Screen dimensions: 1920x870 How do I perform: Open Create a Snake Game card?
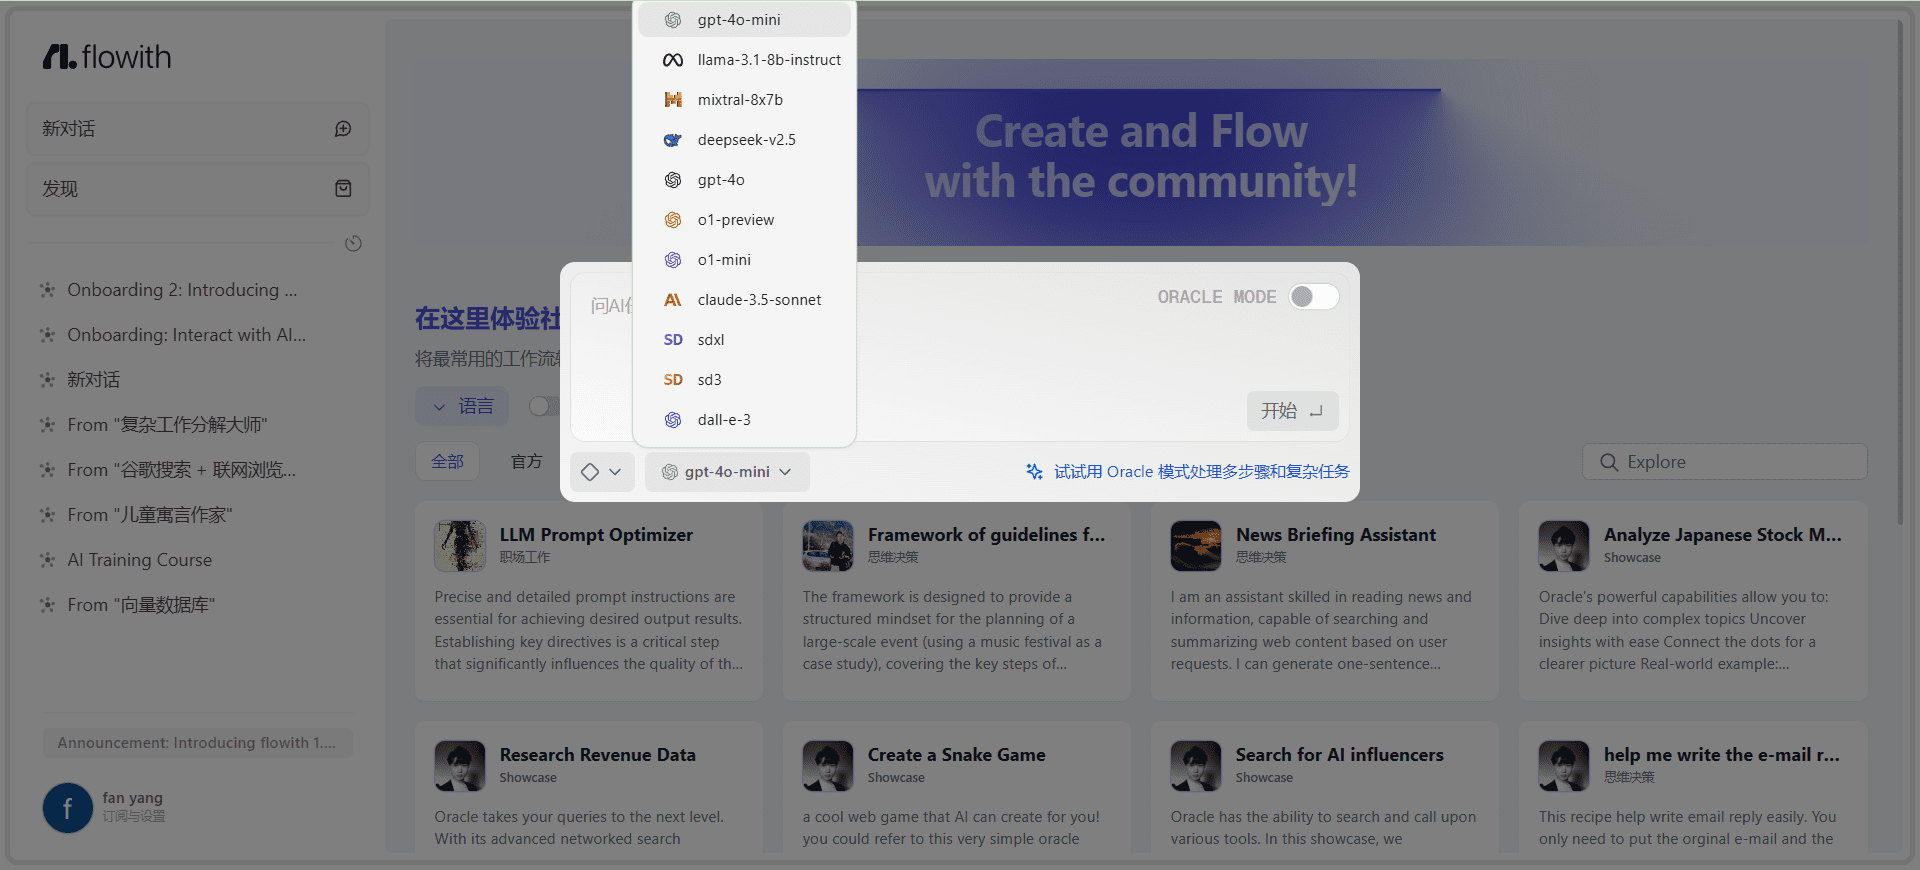click(x=957, y=788)
